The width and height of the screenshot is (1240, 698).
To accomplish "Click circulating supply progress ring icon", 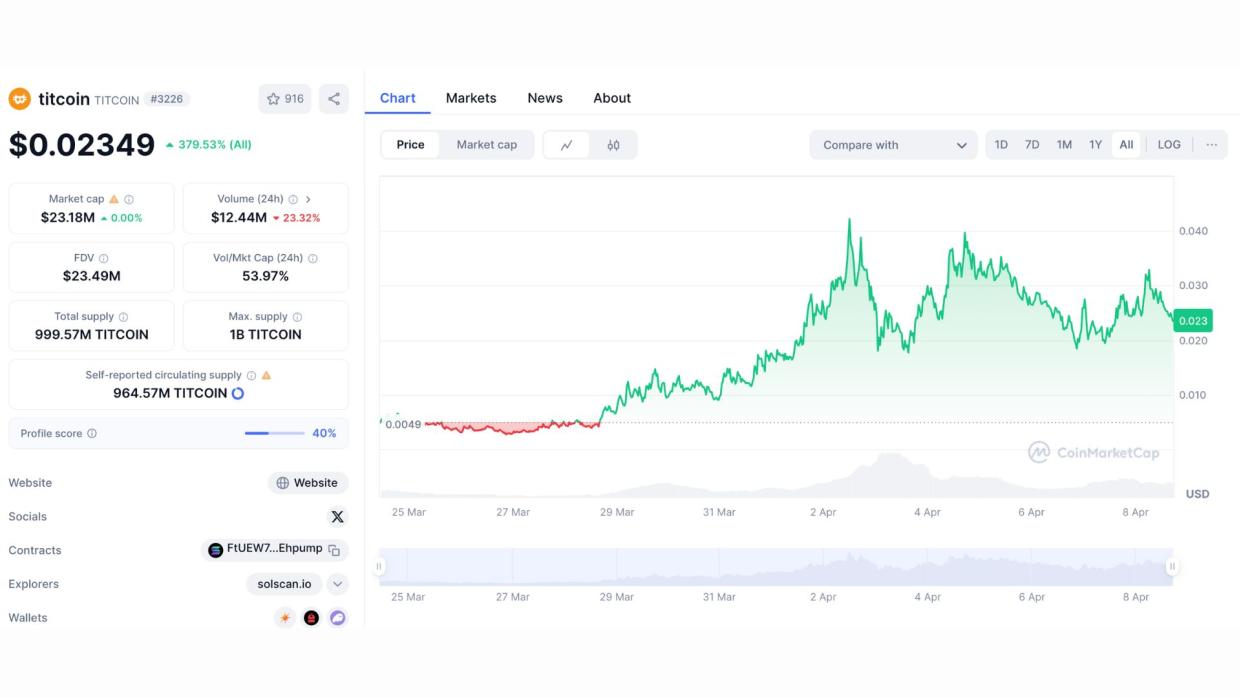I will point(238,393).
